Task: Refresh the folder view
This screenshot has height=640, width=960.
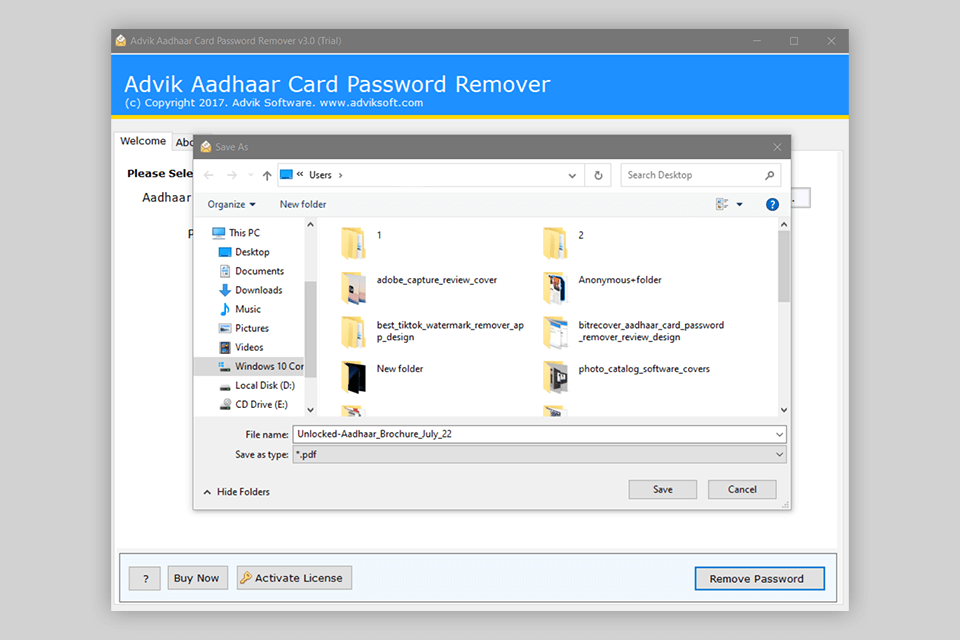Action: pos(598,175)
